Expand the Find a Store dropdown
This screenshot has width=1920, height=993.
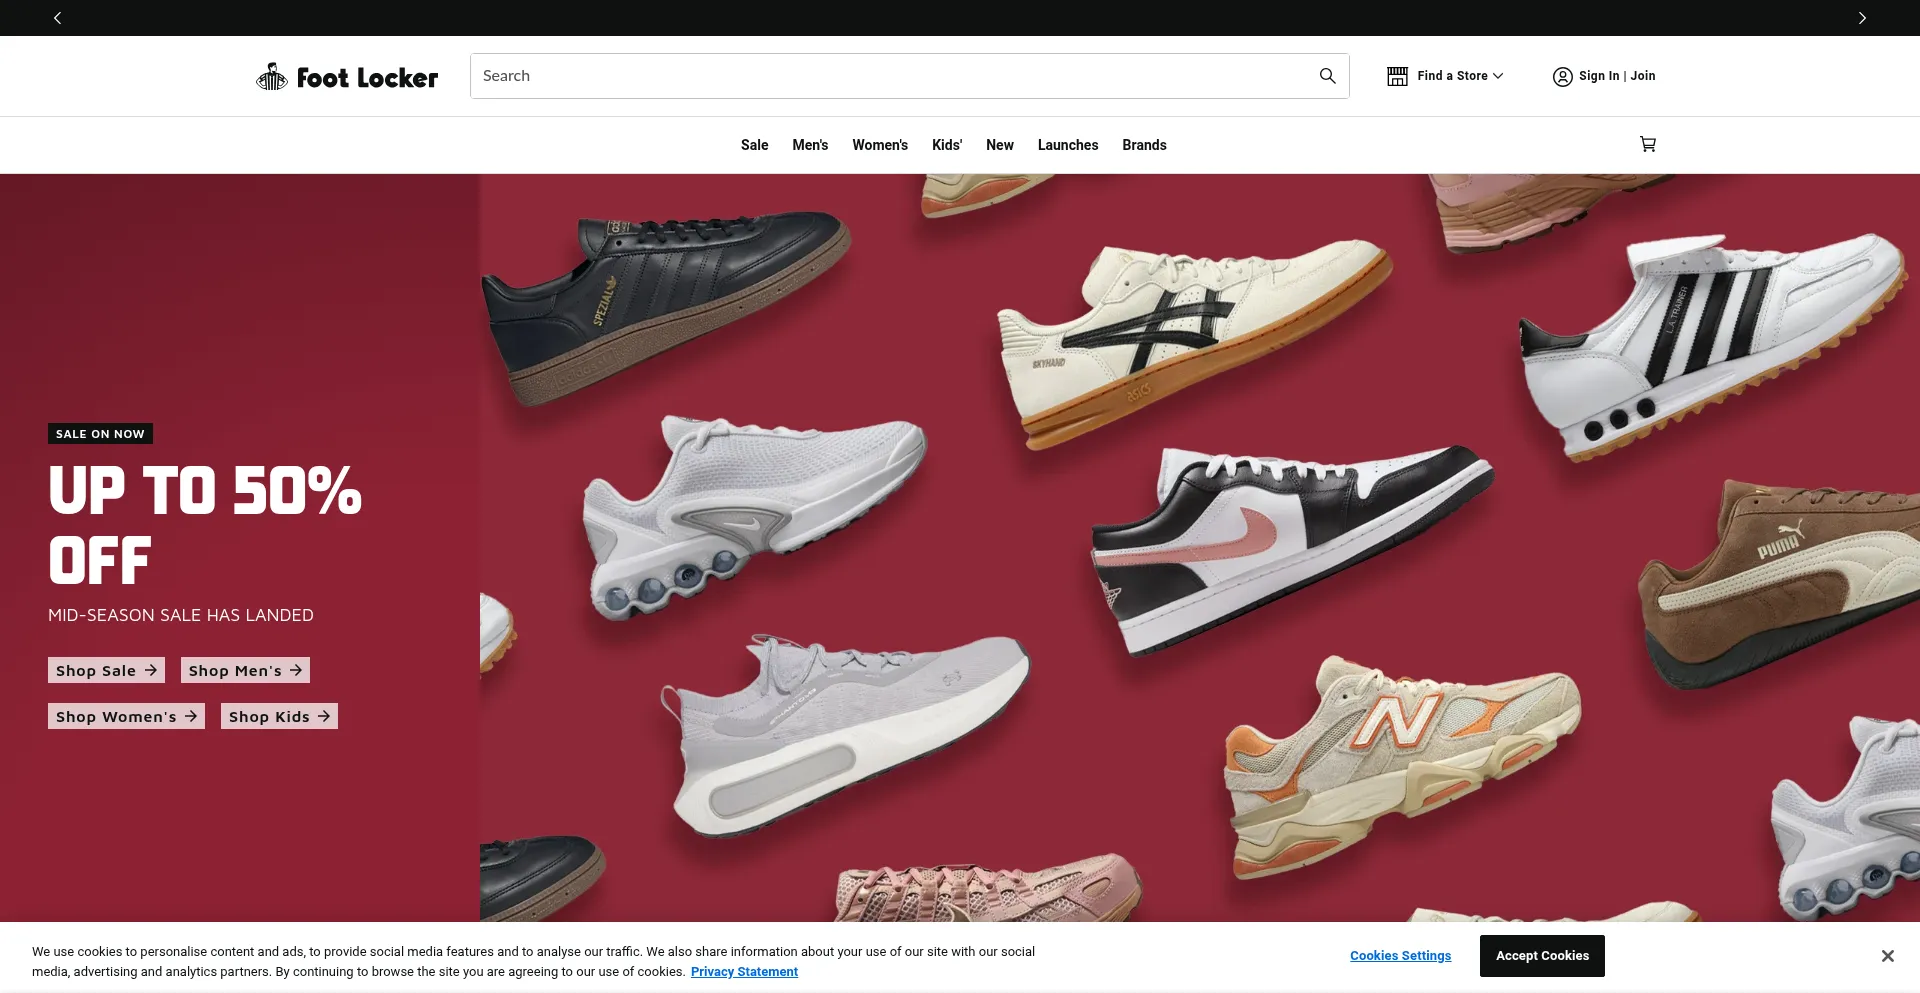(x=1460, y=76)
